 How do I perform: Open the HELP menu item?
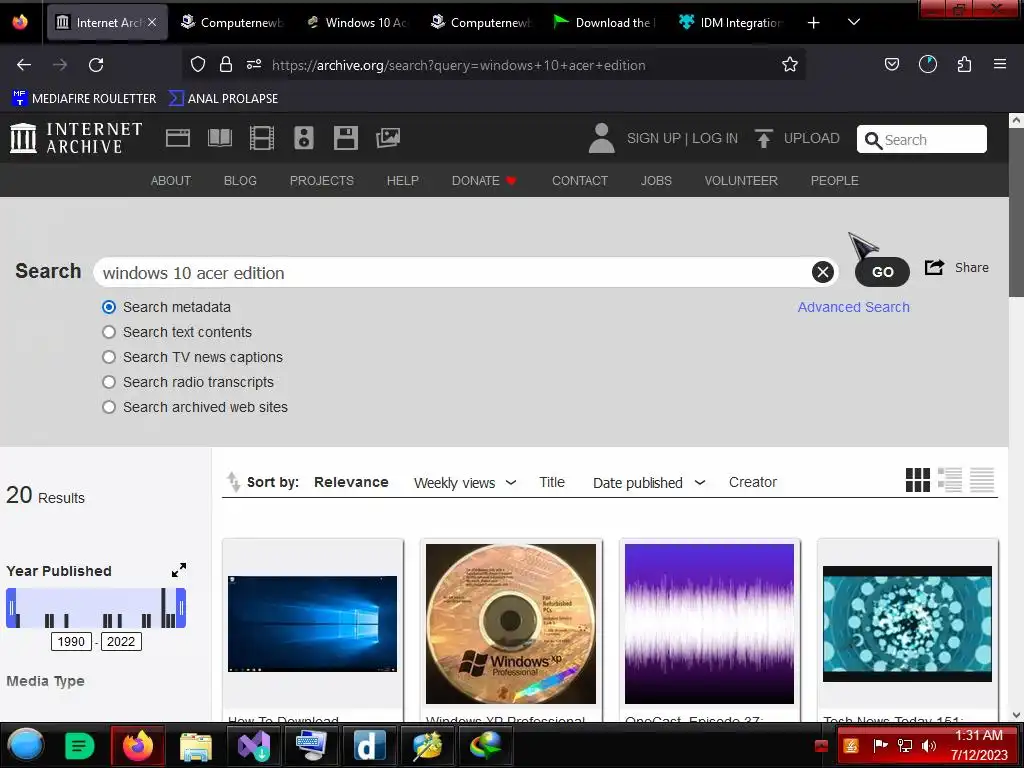tap(402, 180)
